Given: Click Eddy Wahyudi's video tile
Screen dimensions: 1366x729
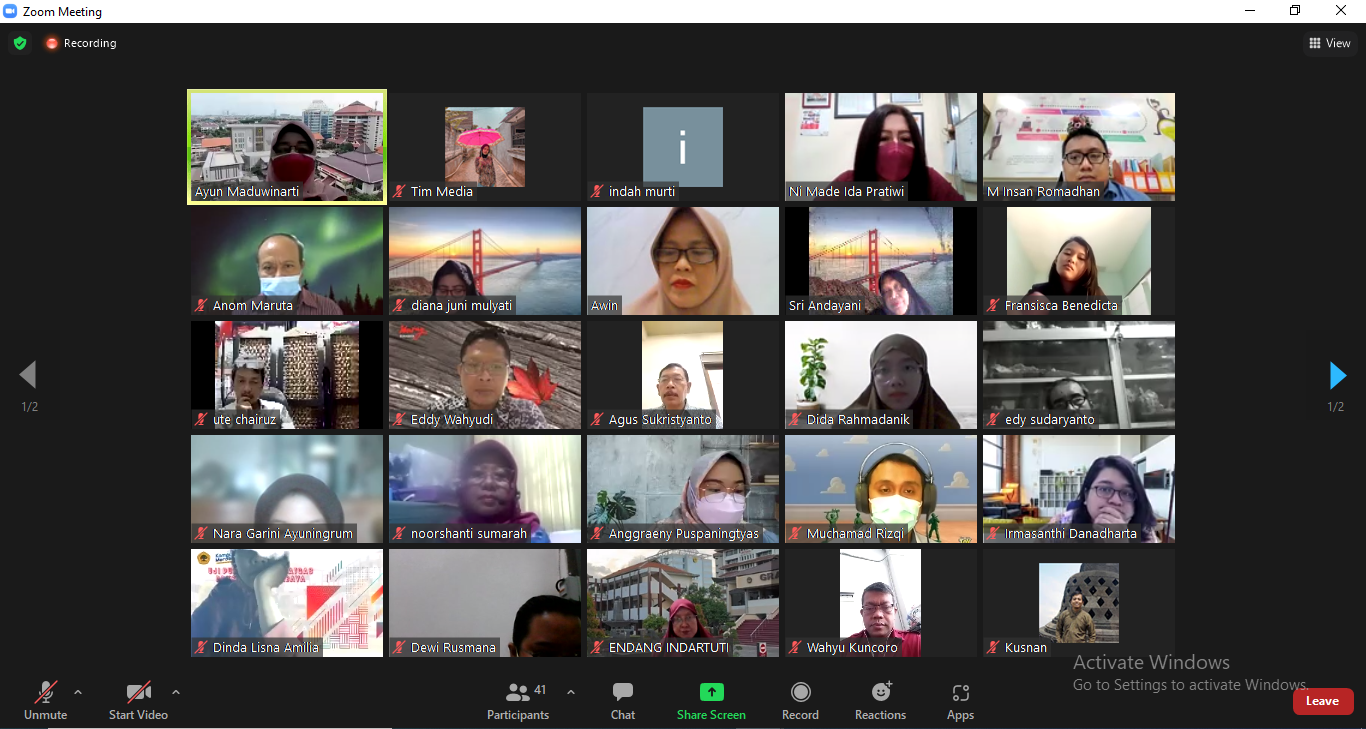Looking at the screenshot, I should point(485,375).
